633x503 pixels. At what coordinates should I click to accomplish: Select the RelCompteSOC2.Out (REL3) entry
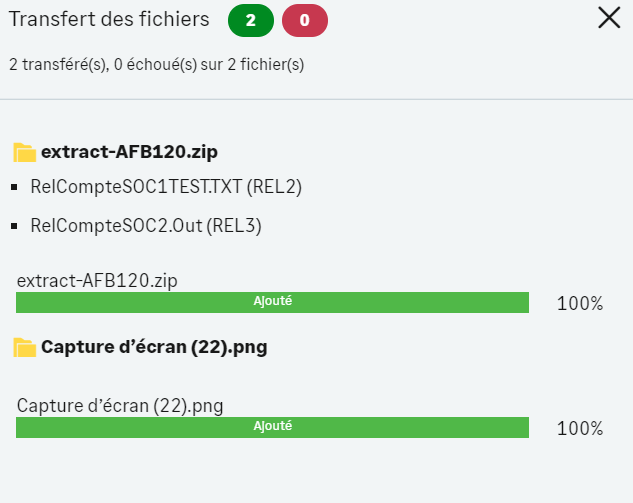tap(146, 226)
